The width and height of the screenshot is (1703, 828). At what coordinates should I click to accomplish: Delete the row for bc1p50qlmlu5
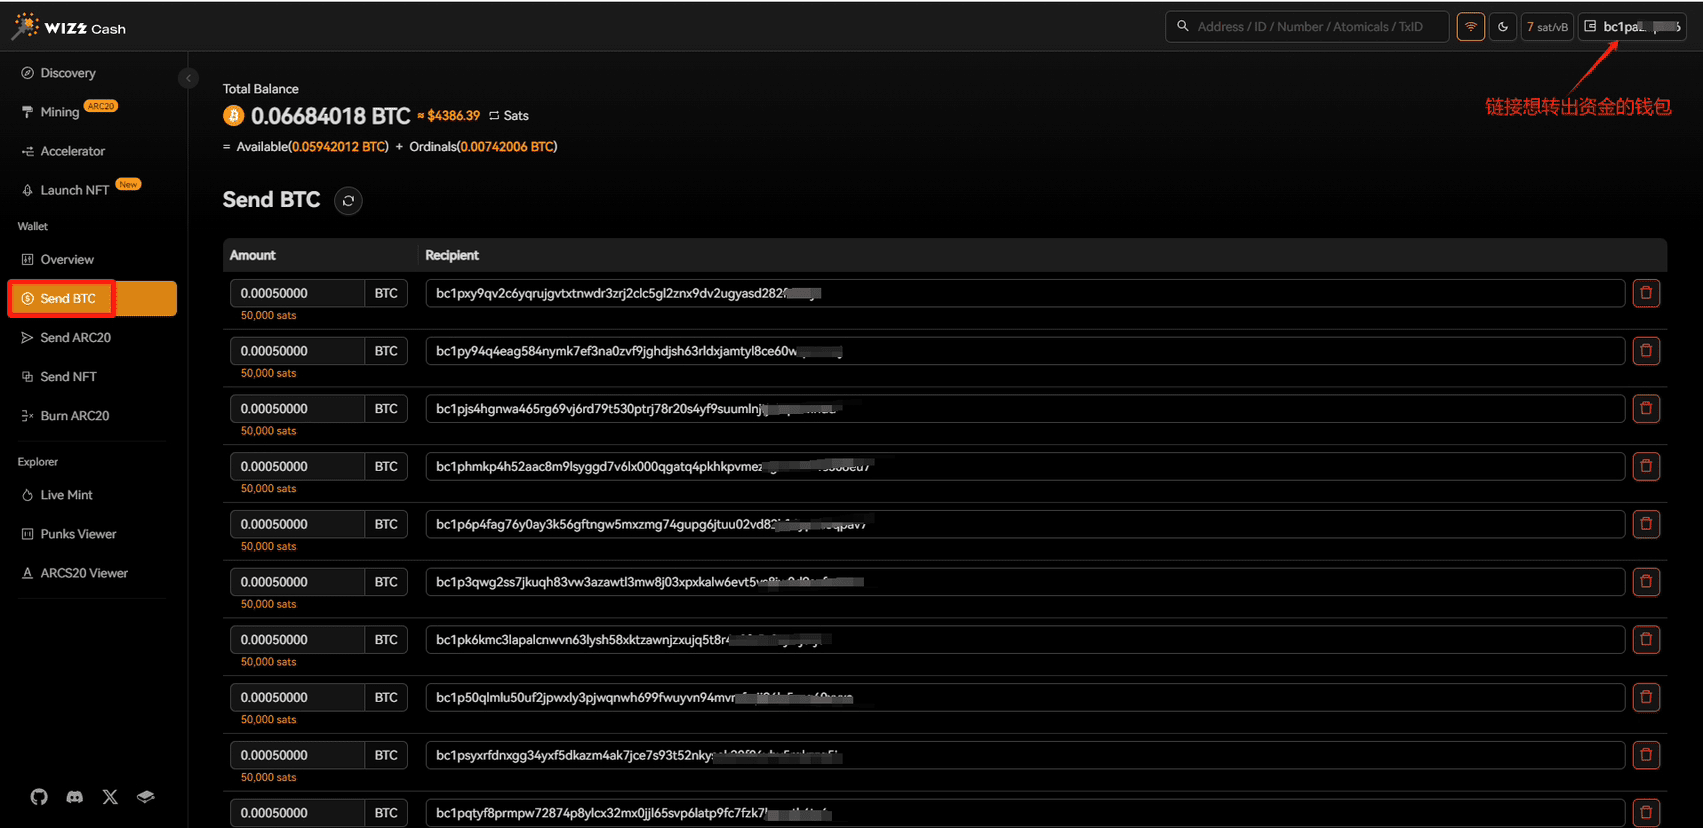point(1646,697)
